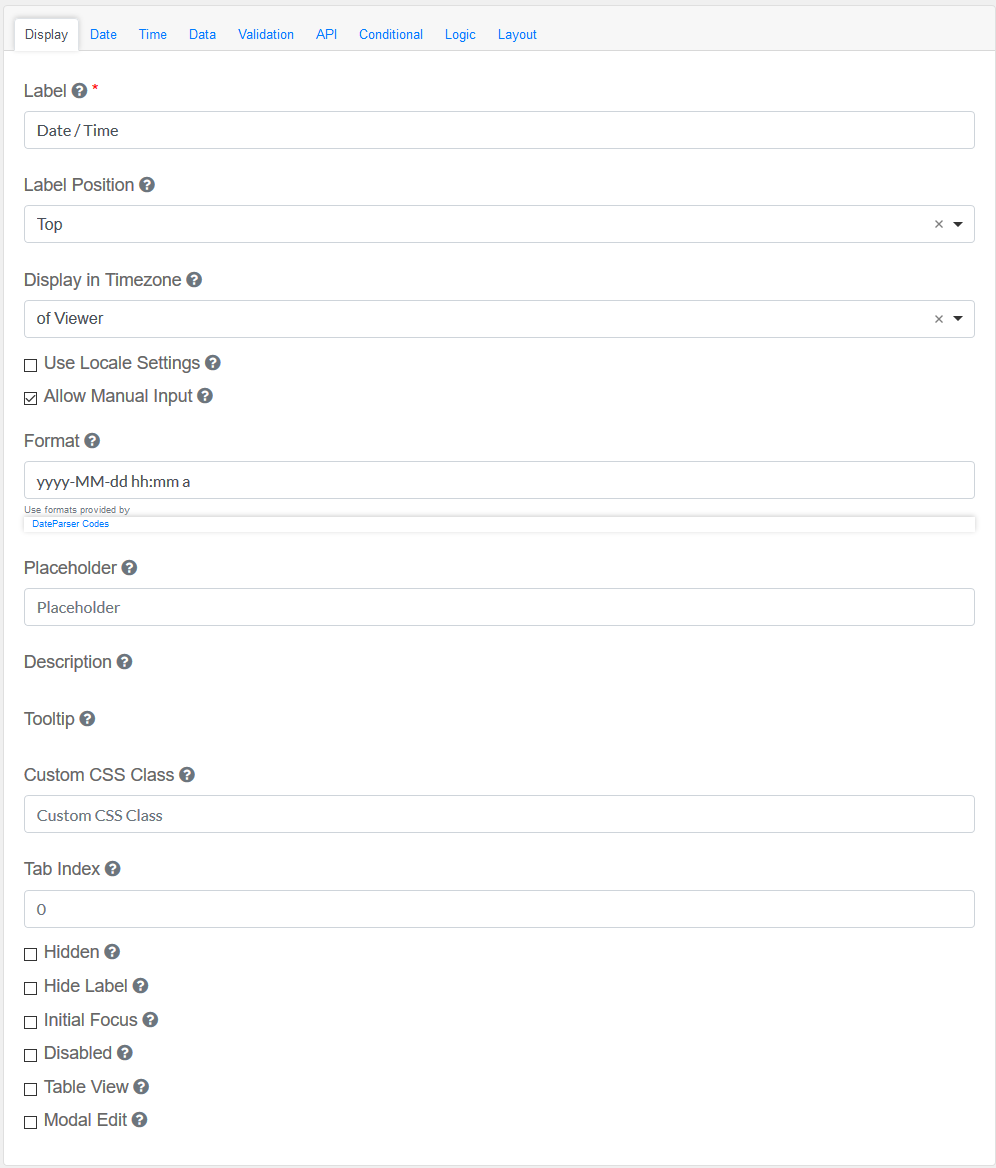Open the Conditional tab

pyautogui.click(x=391, y=34)
